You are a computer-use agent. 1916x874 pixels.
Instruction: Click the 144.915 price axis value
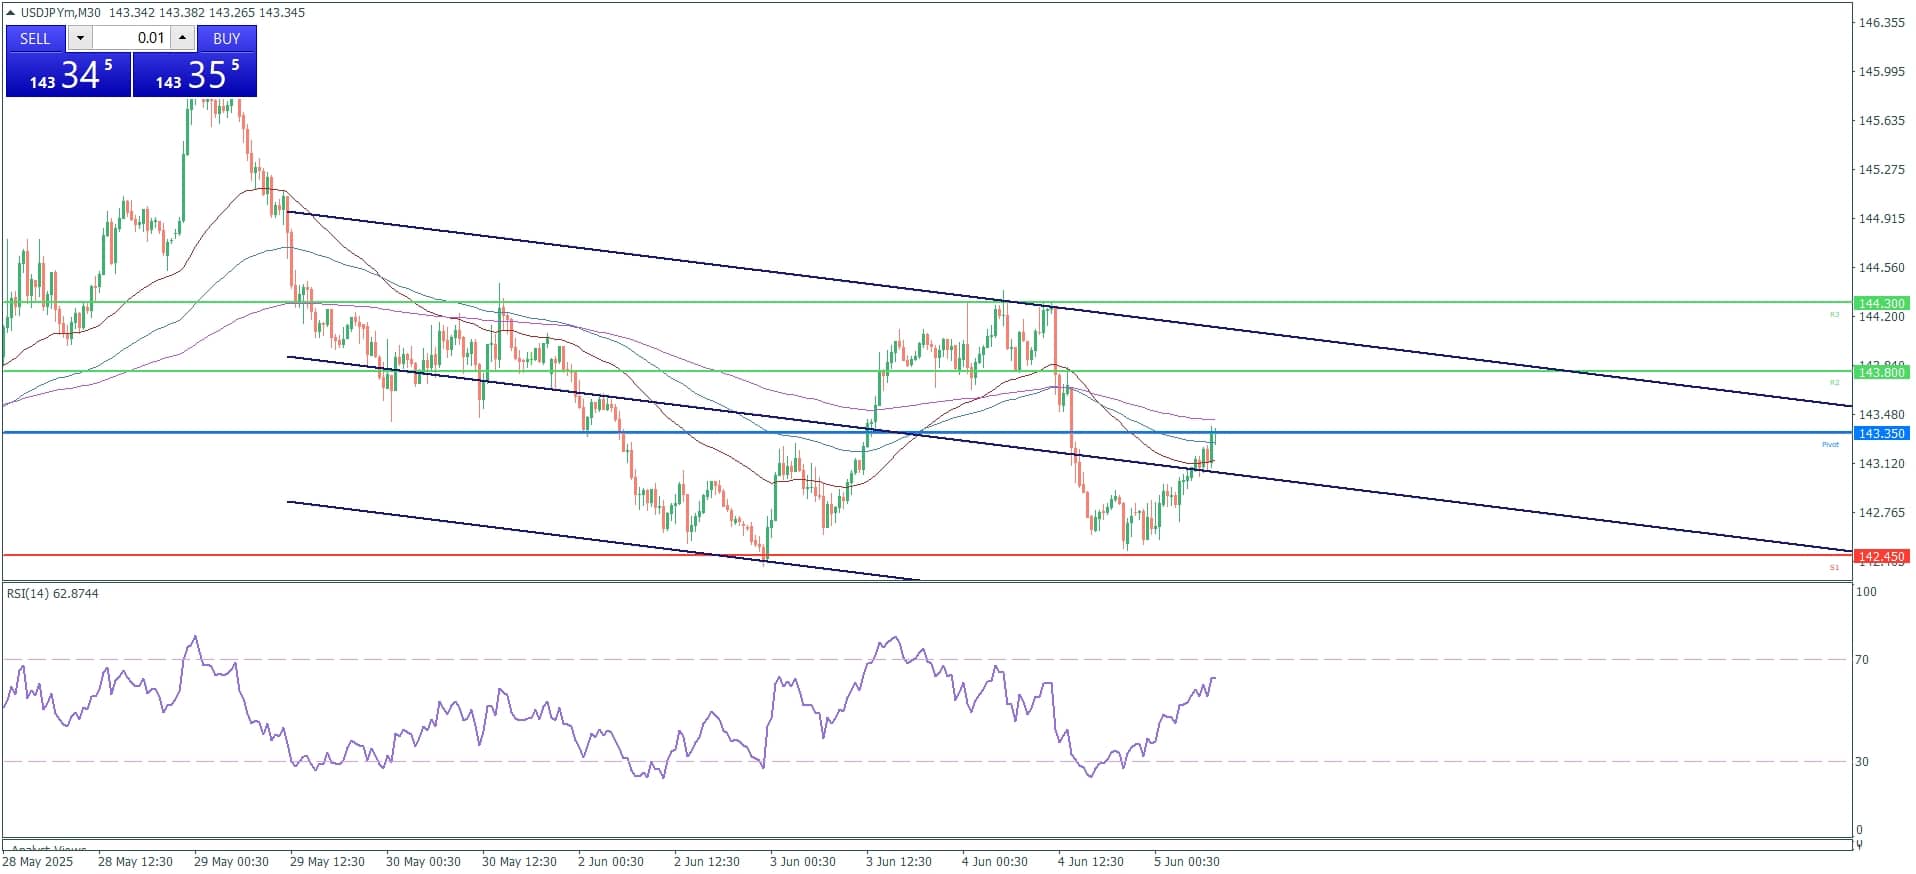click(x=1881, y=218)
